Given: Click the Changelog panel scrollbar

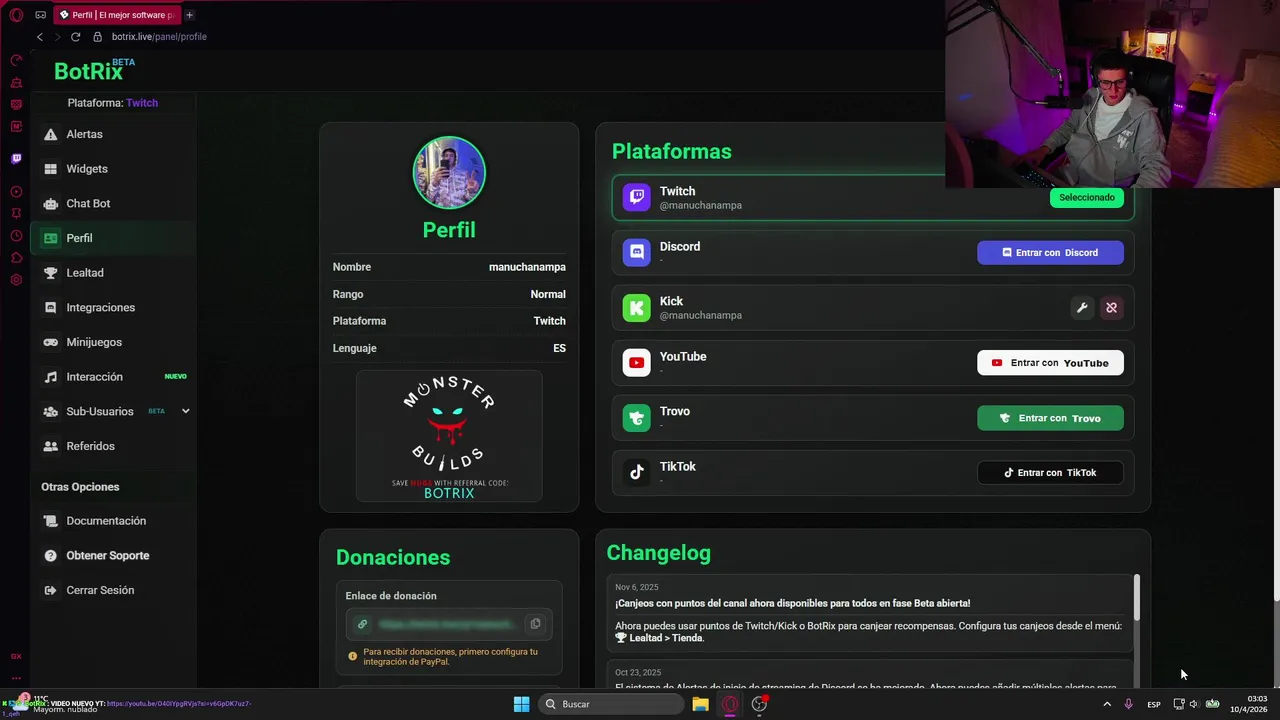Looking at the screenshot, I should click(1137, 597).
